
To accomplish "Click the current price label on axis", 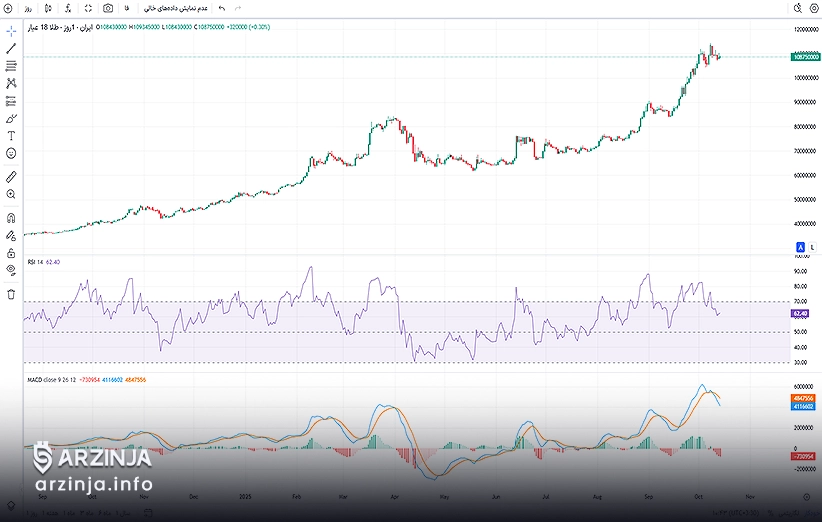I will tap(806, 57).
